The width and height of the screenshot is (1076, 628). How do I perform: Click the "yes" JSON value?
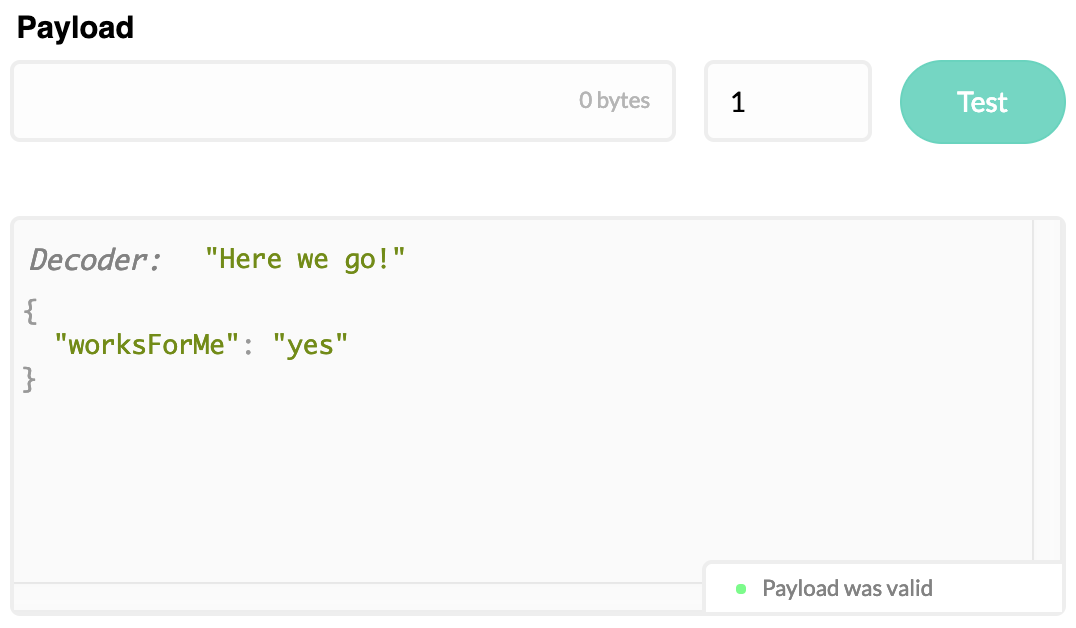click(x=310, y=345)
